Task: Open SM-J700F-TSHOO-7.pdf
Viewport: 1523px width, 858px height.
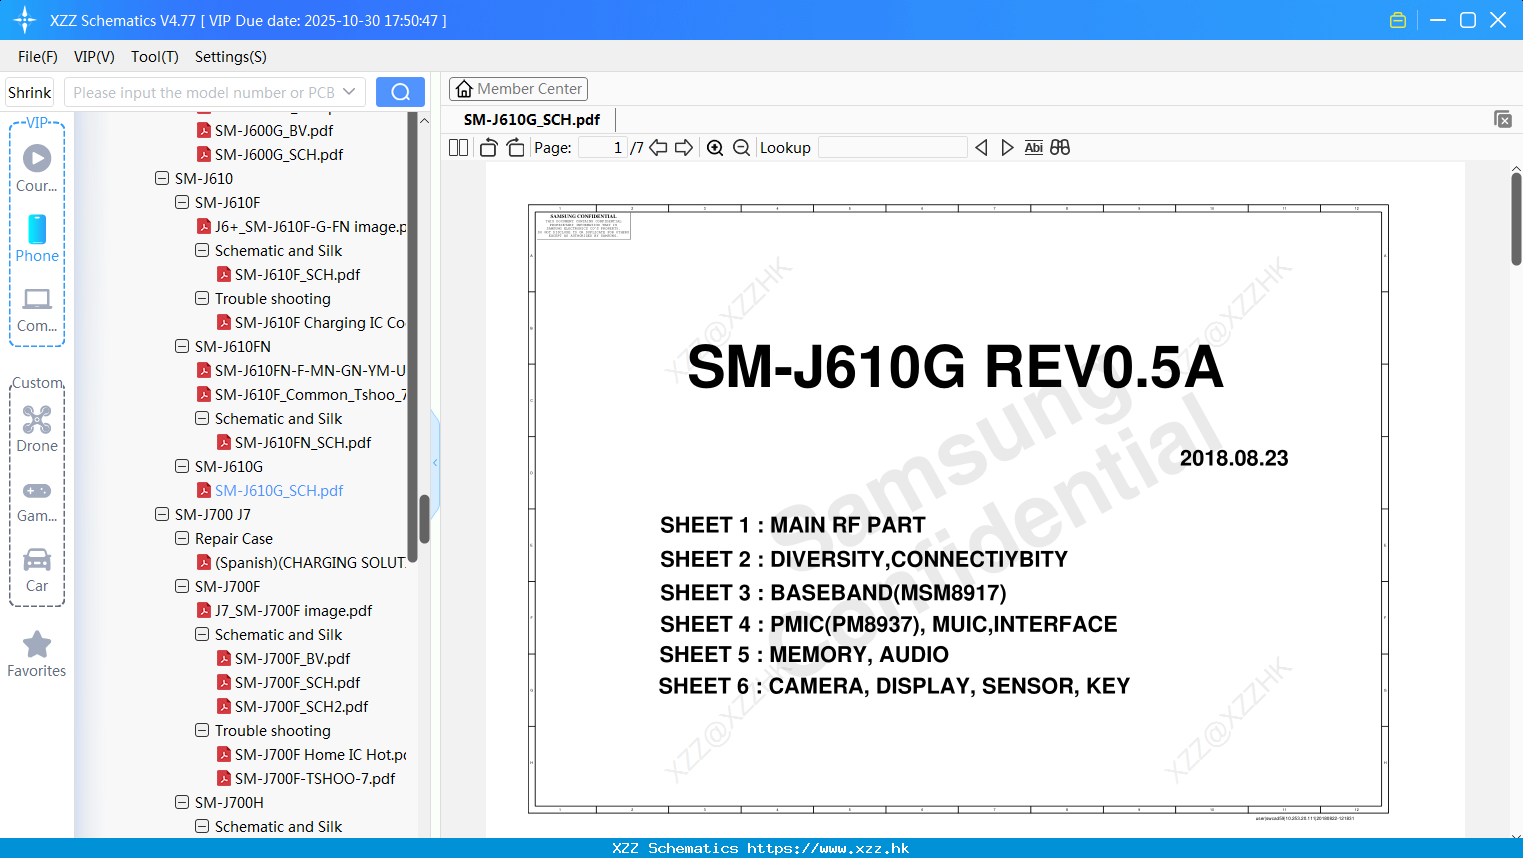Action: [315, 778]
